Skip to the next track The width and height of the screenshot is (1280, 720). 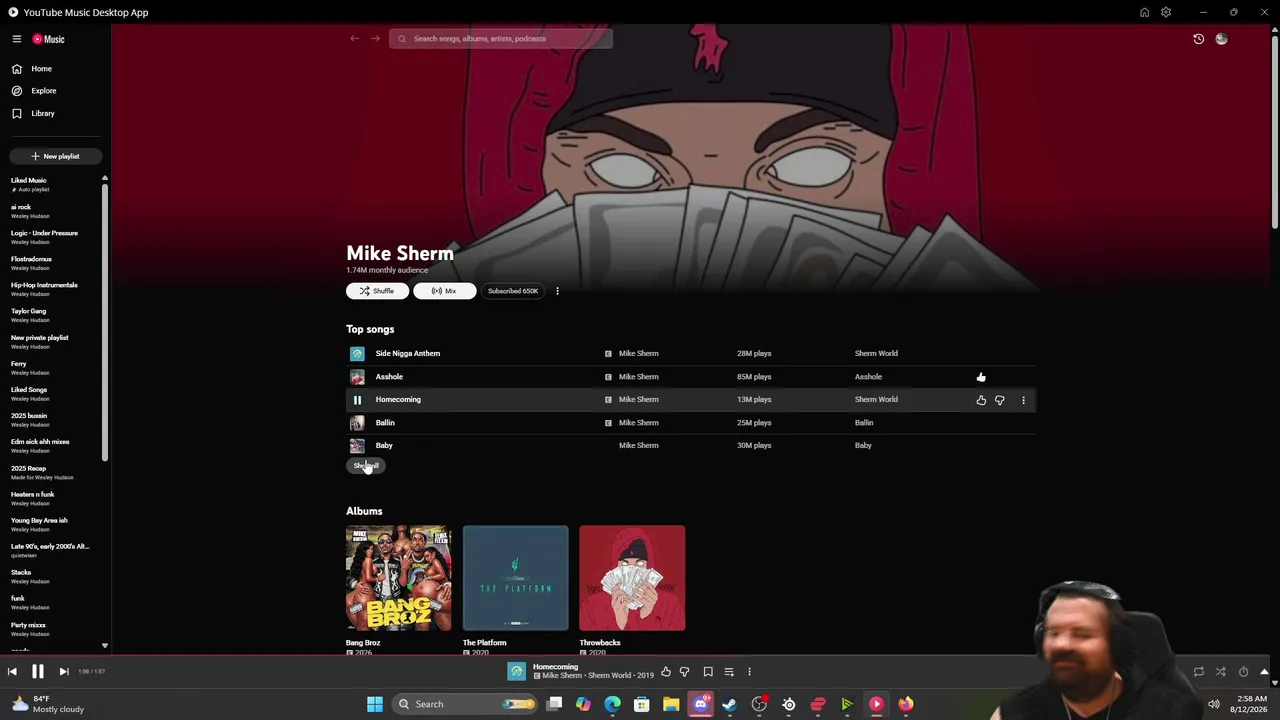point(63,672)
